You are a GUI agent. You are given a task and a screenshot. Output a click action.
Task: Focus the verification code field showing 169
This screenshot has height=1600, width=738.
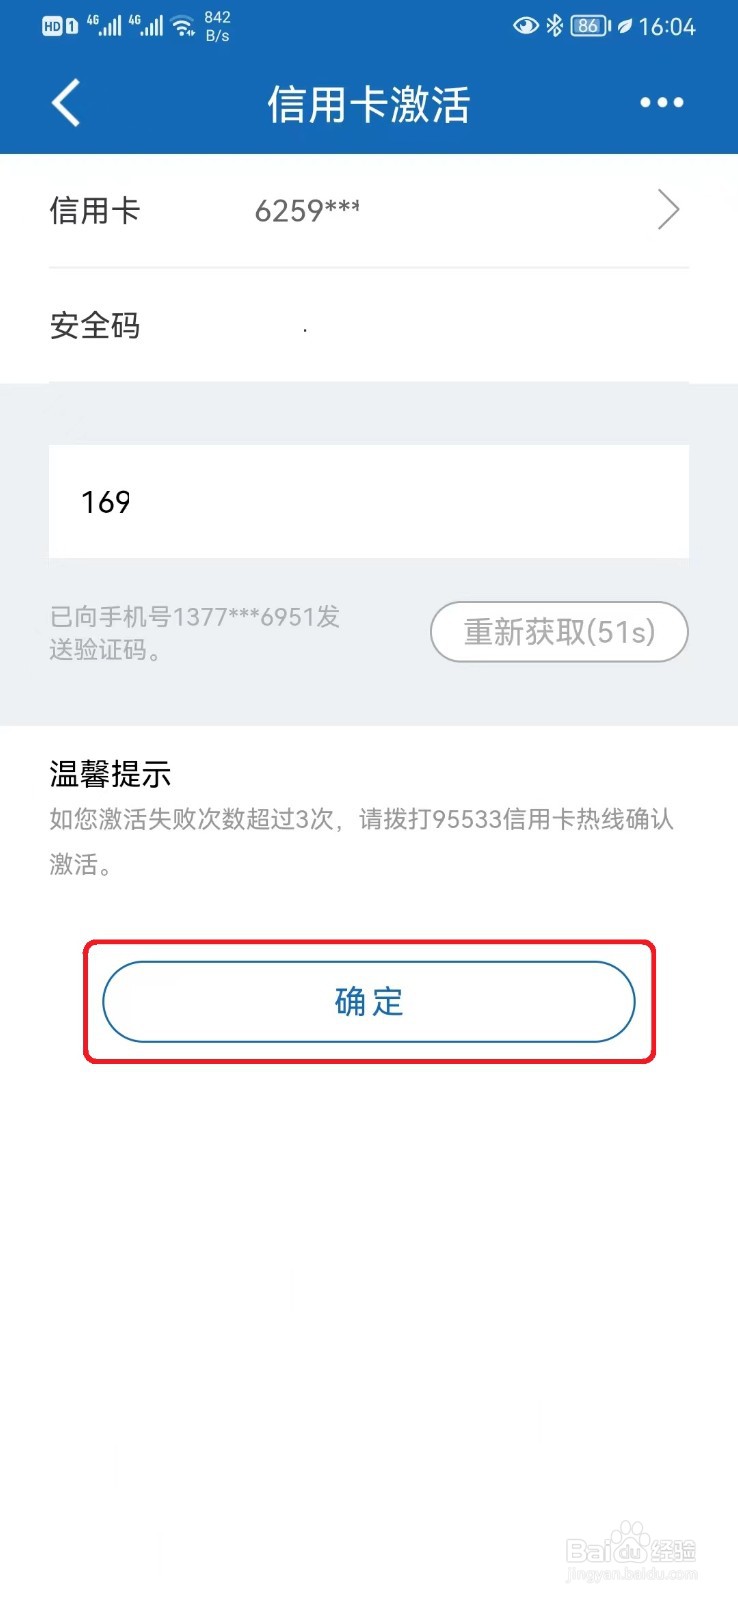[x=369, y=501]
